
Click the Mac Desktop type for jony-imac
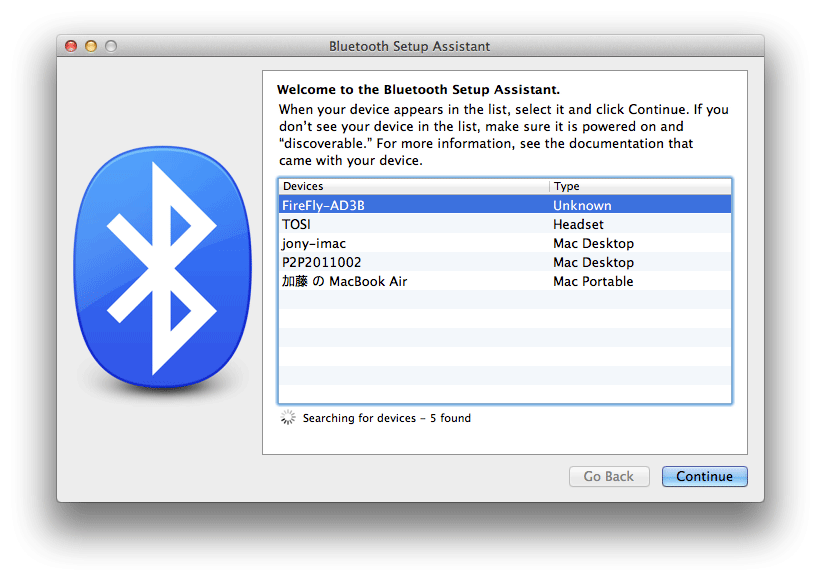click(593, 243)
